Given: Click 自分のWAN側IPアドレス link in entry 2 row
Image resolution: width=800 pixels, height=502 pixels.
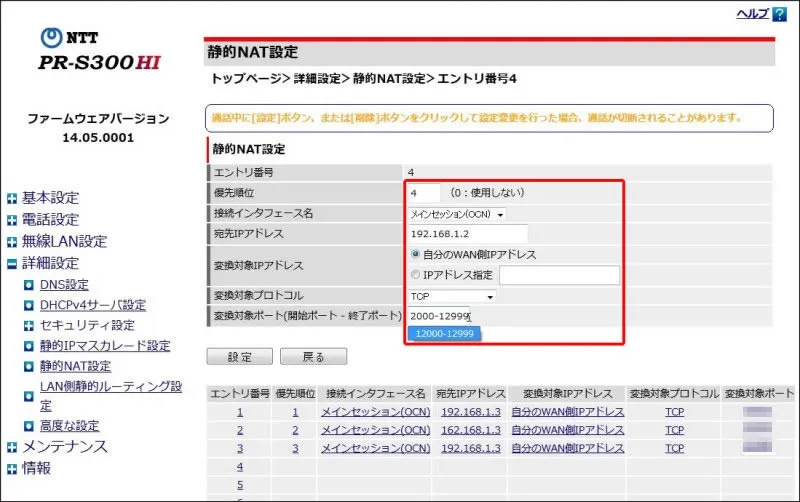Looking at the screenshot, I should (x=568, y=430).
